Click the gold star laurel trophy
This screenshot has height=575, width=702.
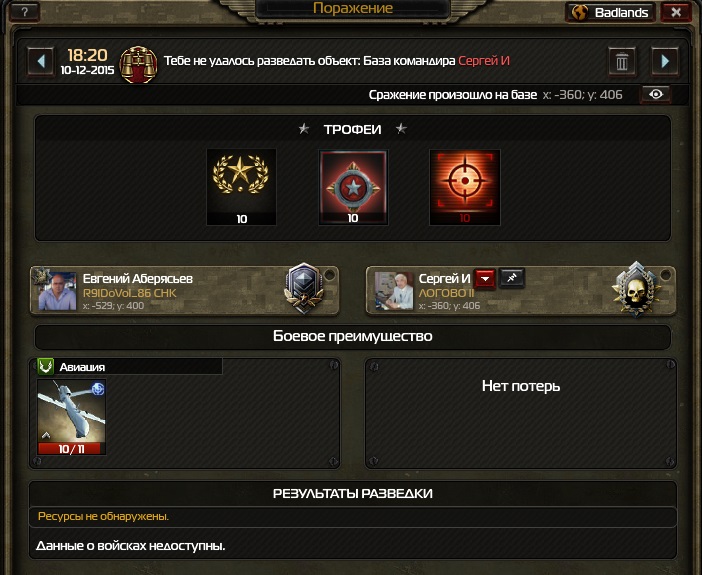tap(241, 187)
